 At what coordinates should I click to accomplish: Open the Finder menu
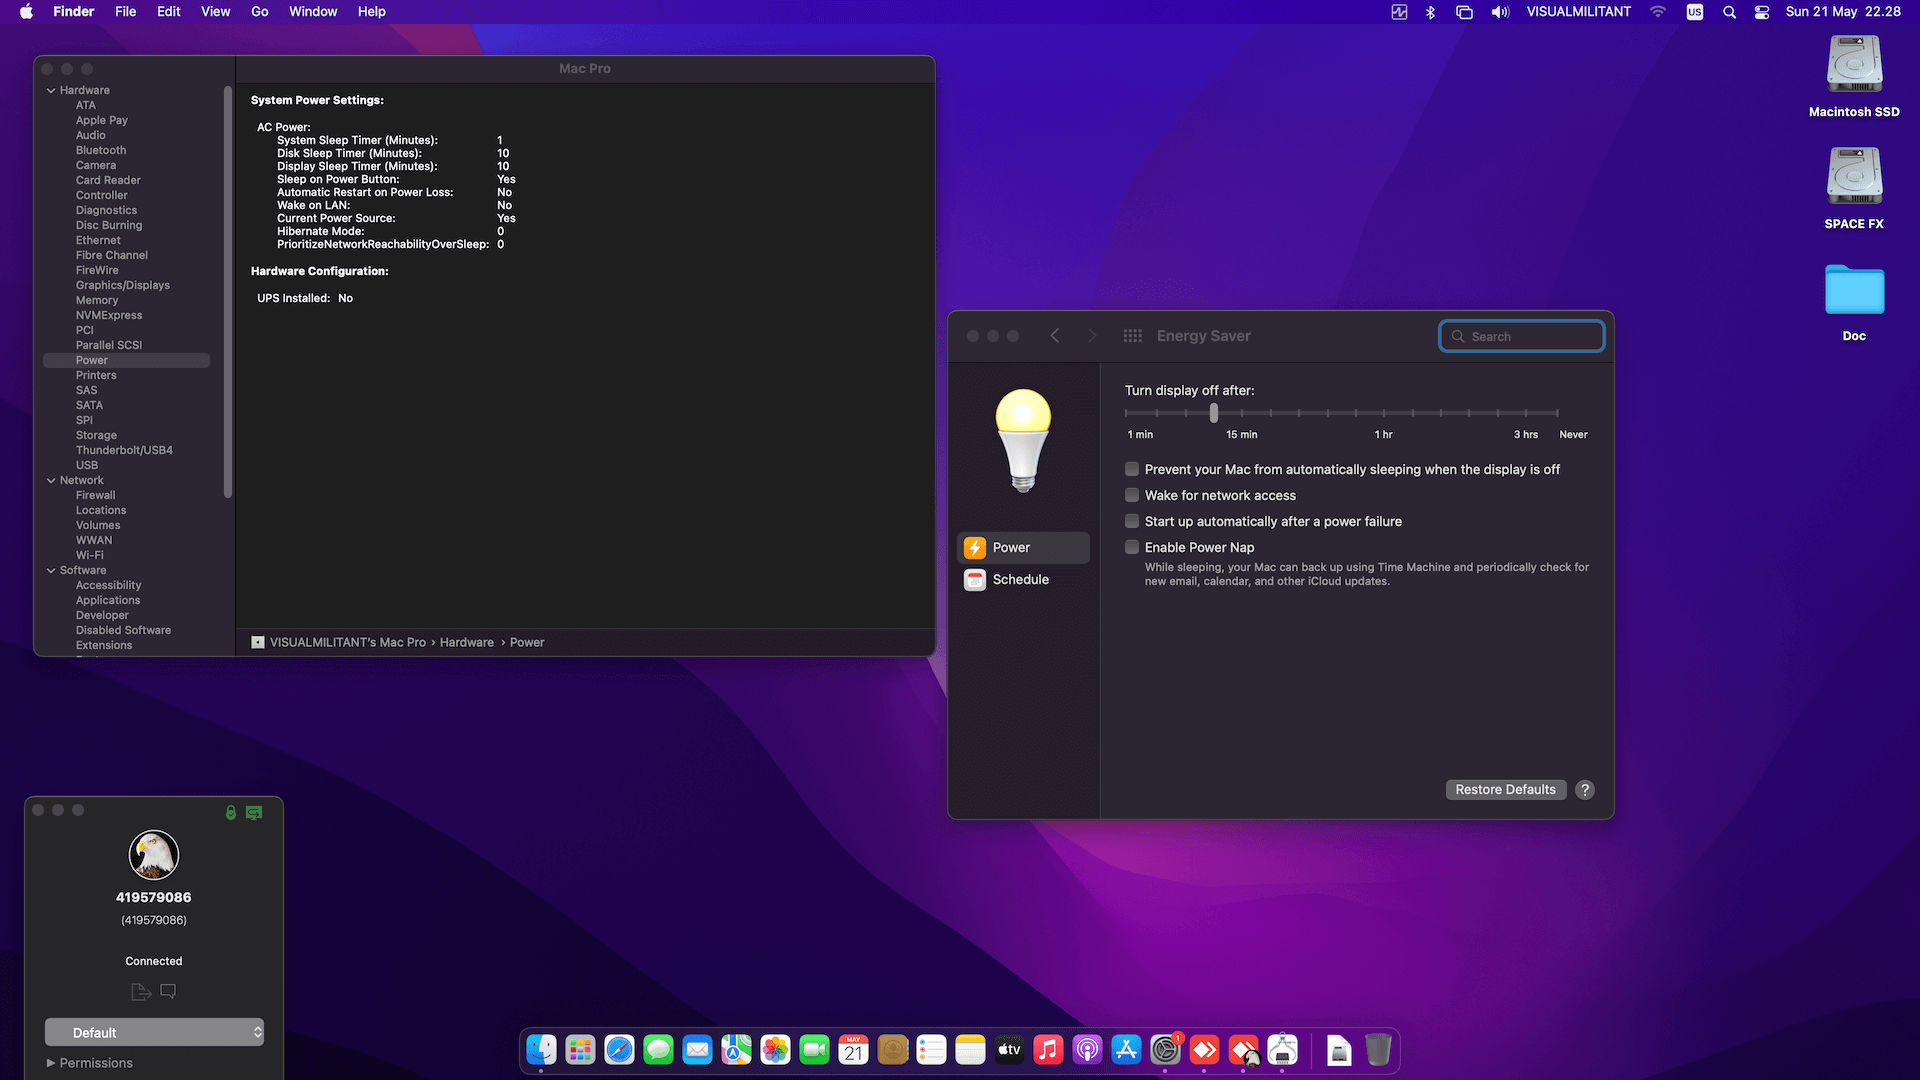click(x=74, y=12)
